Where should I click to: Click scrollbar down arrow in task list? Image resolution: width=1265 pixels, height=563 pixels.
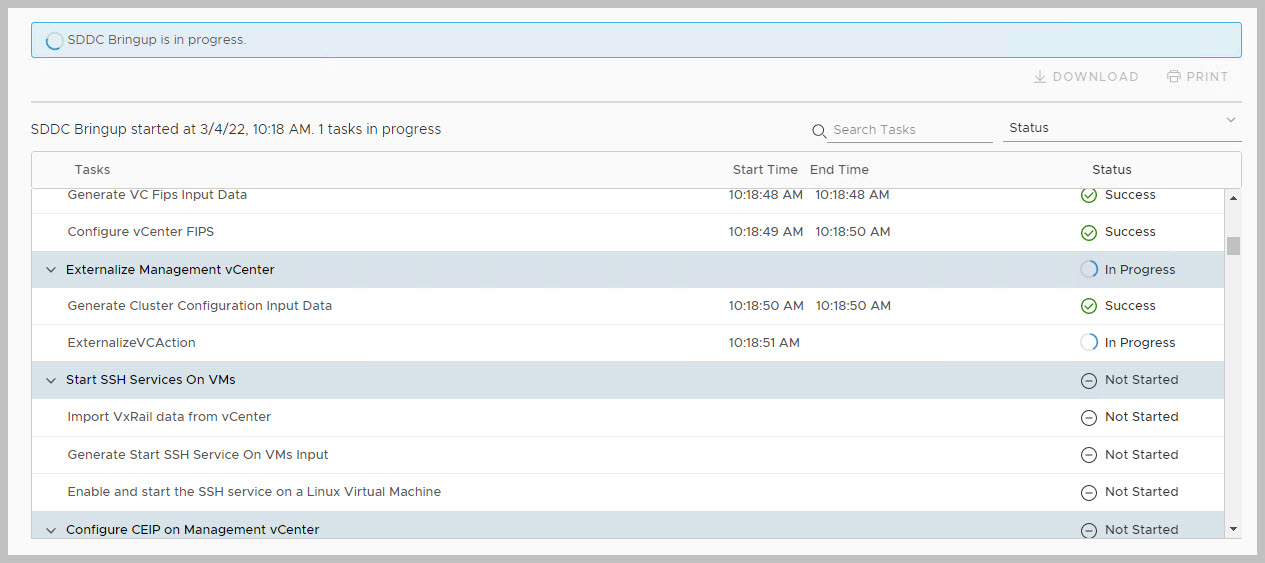(x=1233, y=529)
